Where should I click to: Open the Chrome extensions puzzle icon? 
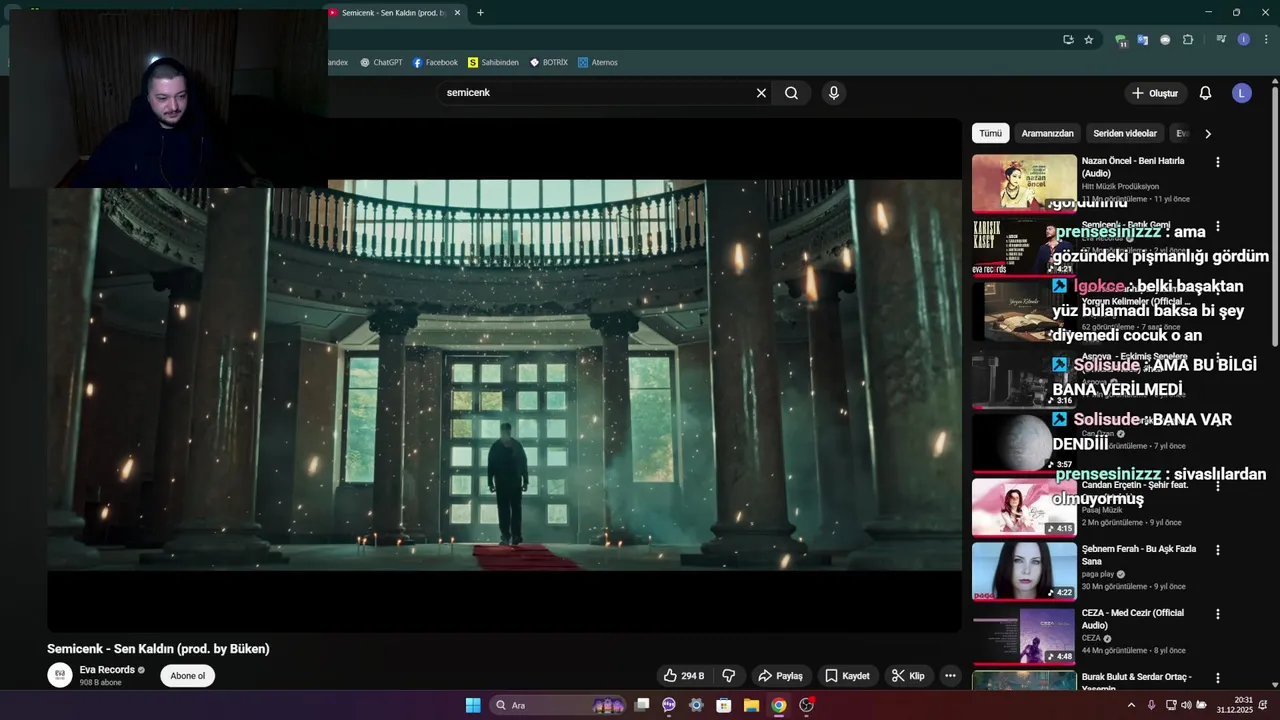click(x=1188, y=40)
